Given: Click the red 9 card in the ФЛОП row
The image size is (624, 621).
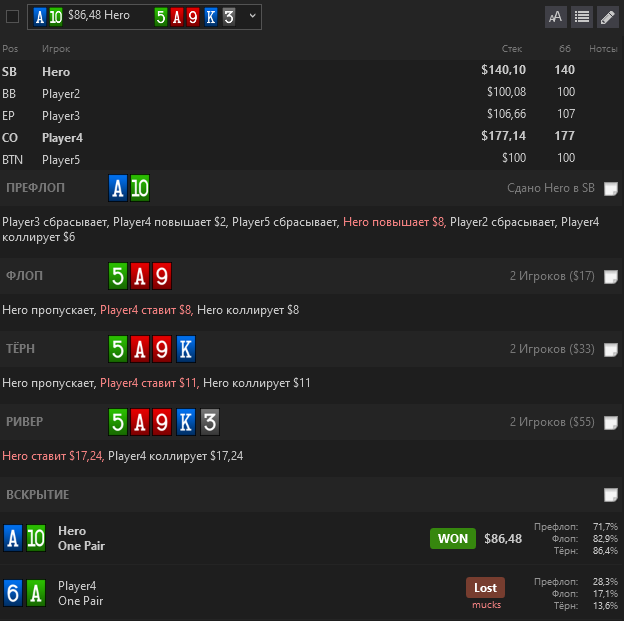Looking at the screenshot, I should 162,276.
